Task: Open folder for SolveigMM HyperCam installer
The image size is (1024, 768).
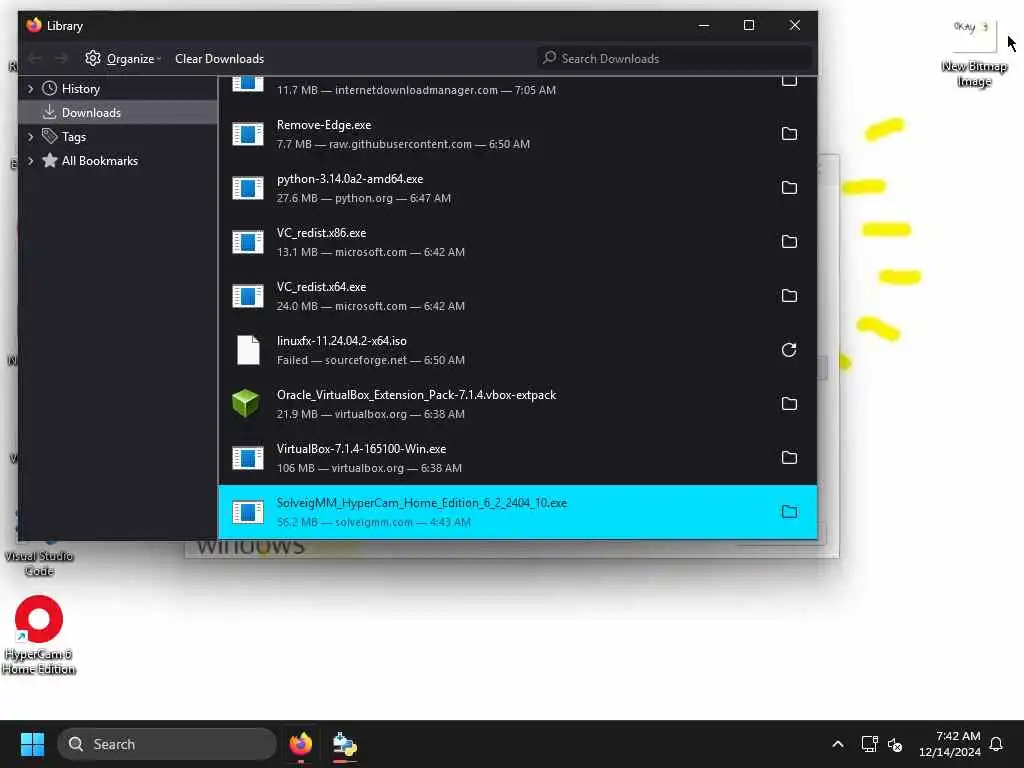Action: 789,512
